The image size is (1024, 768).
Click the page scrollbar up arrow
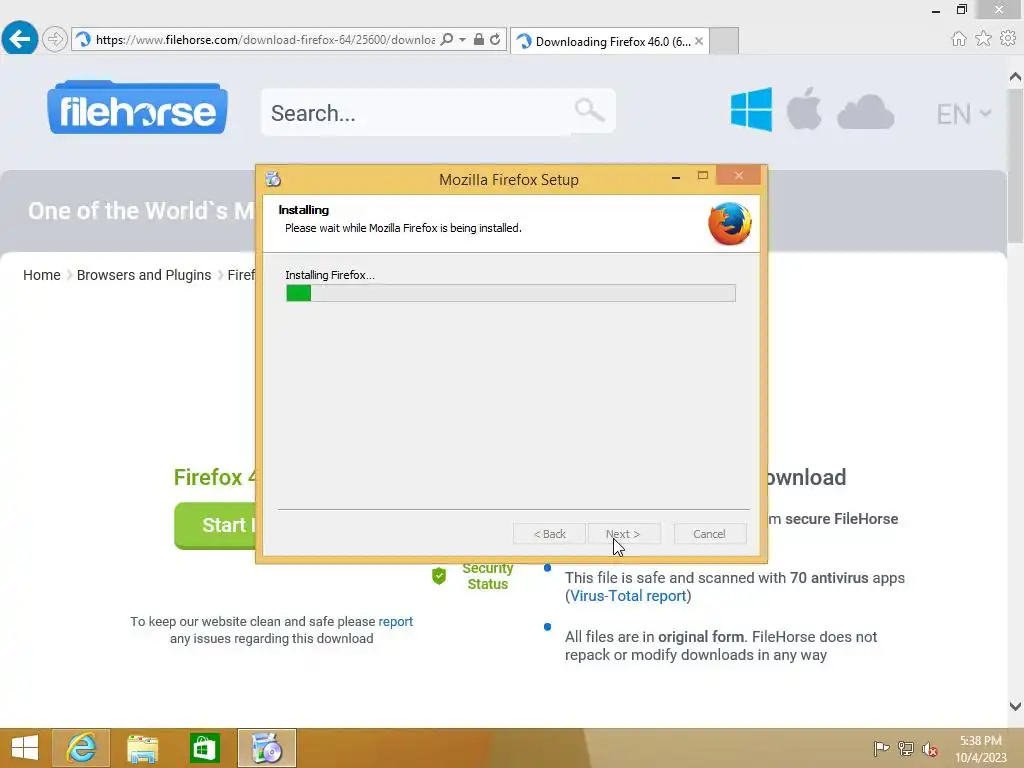[x=1015, y=77]
